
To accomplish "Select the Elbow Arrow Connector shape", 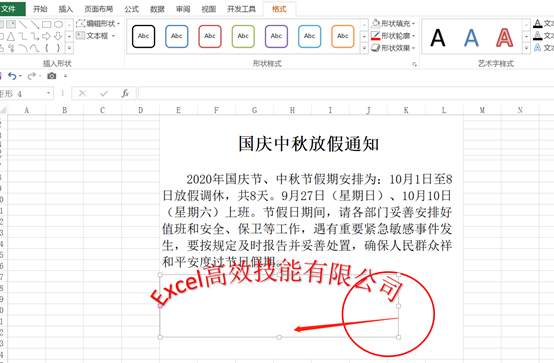I will 35,36.
